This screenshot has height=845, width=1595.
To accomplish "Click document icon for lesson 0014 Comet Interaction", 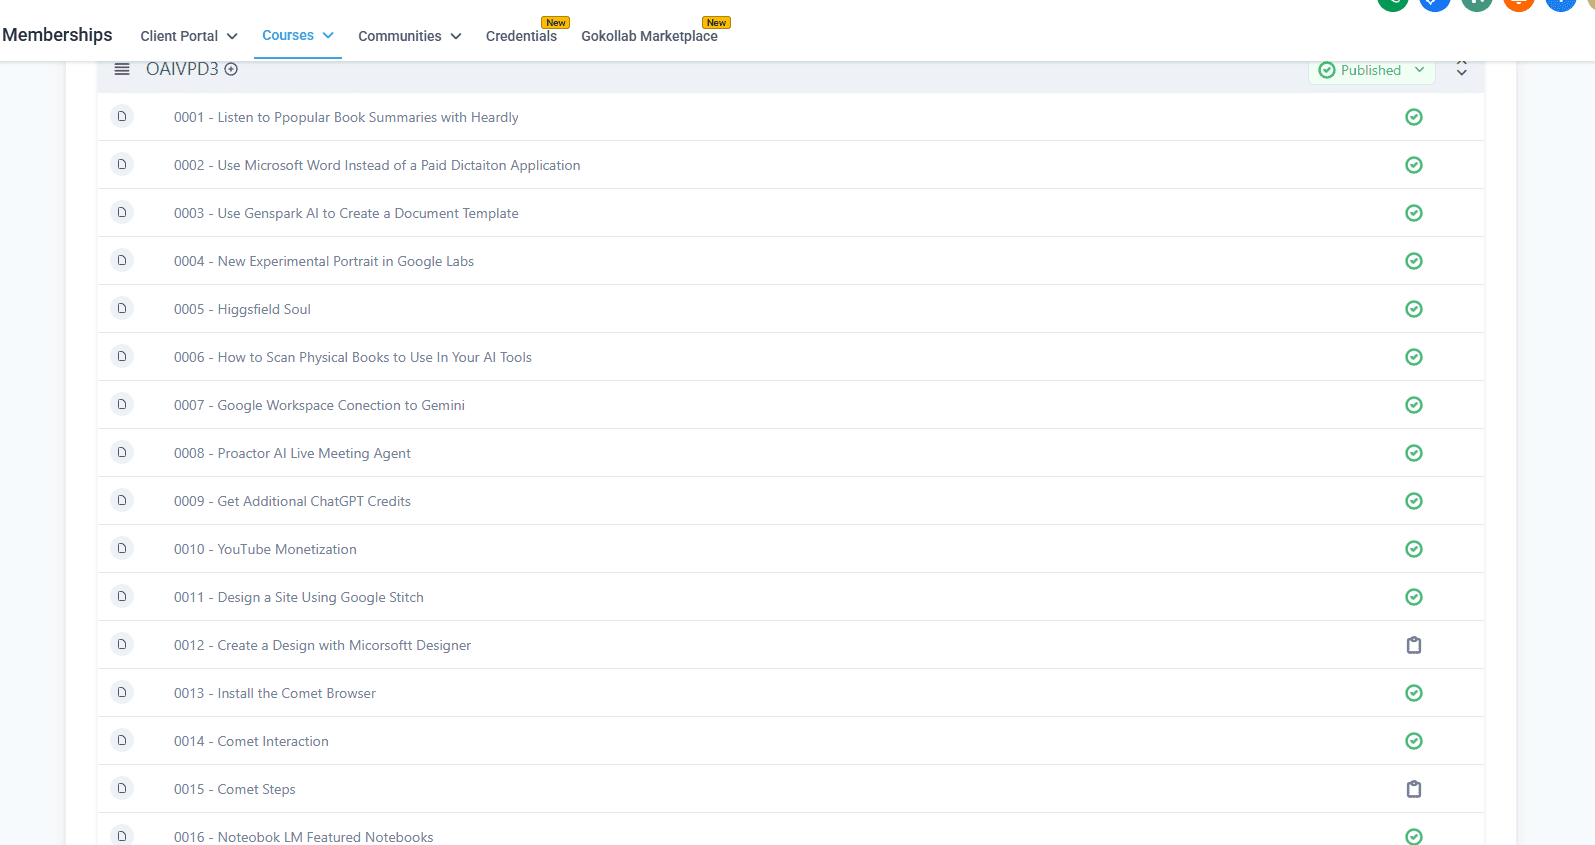I will tap(122, 741).
